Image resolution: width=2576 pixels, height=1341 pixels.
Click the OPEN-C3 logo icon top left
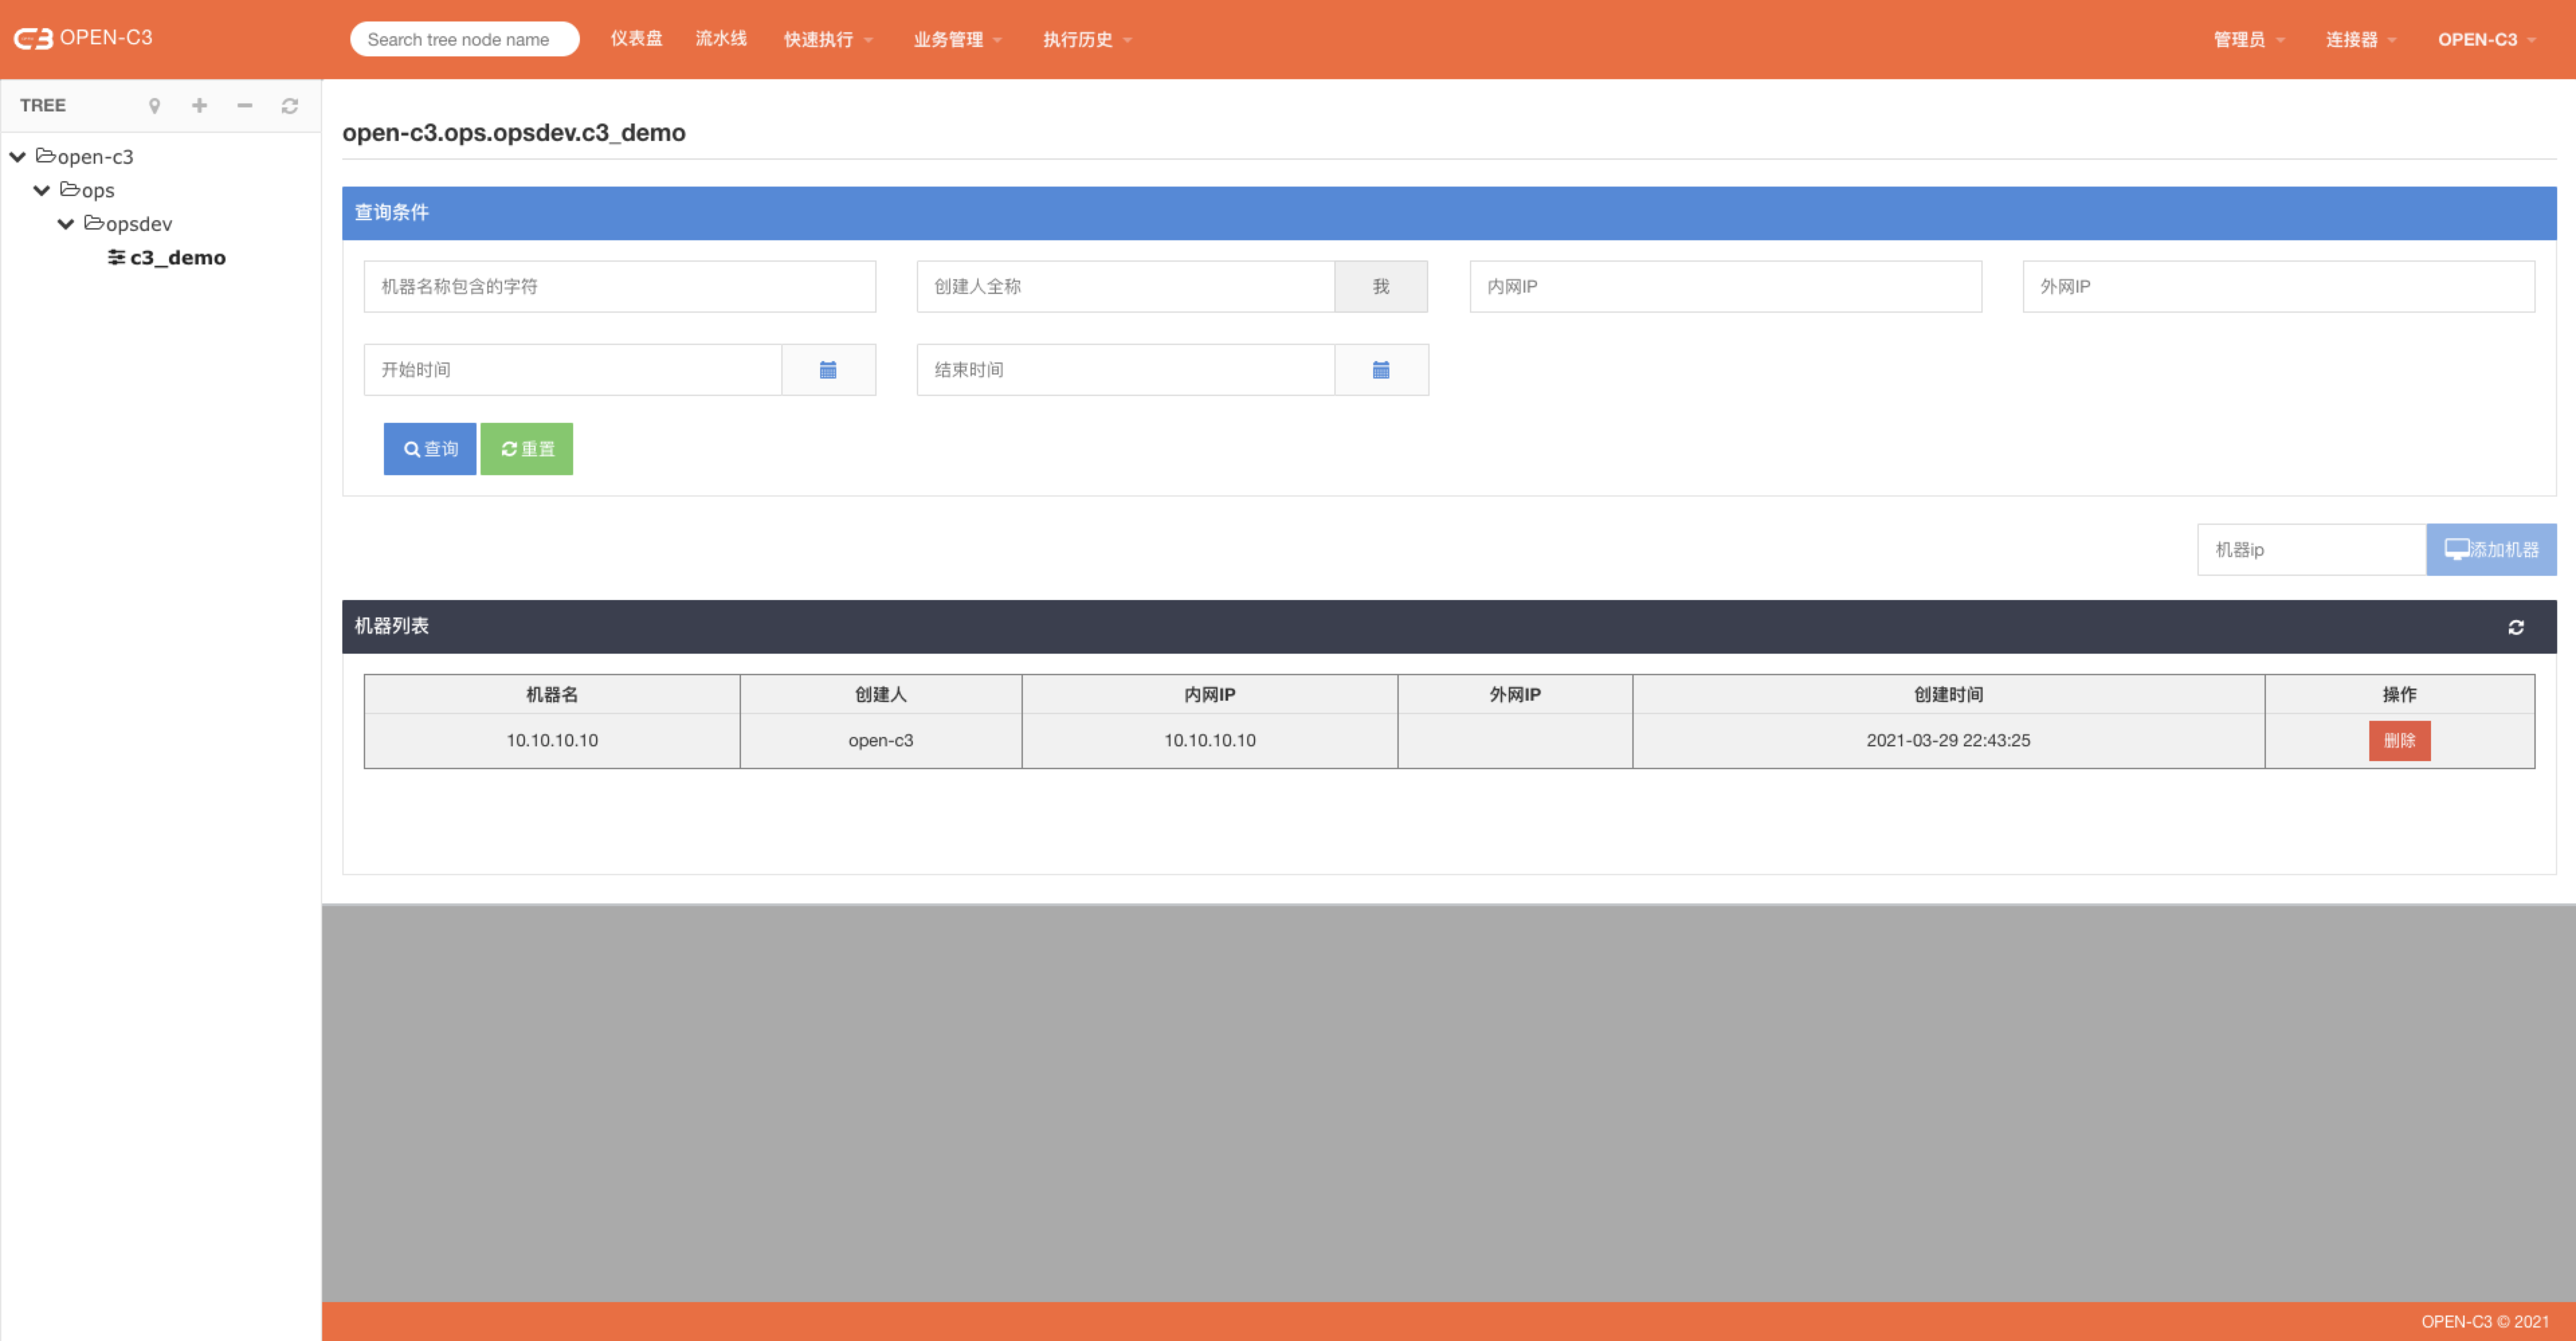tap(34, 38)
